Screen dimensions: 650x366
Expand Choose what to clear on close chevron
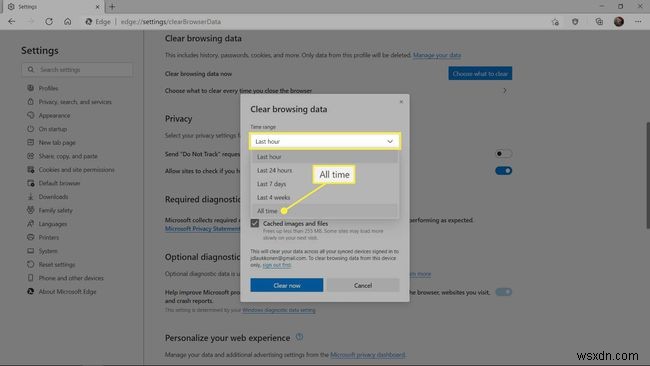pos(504,90)
